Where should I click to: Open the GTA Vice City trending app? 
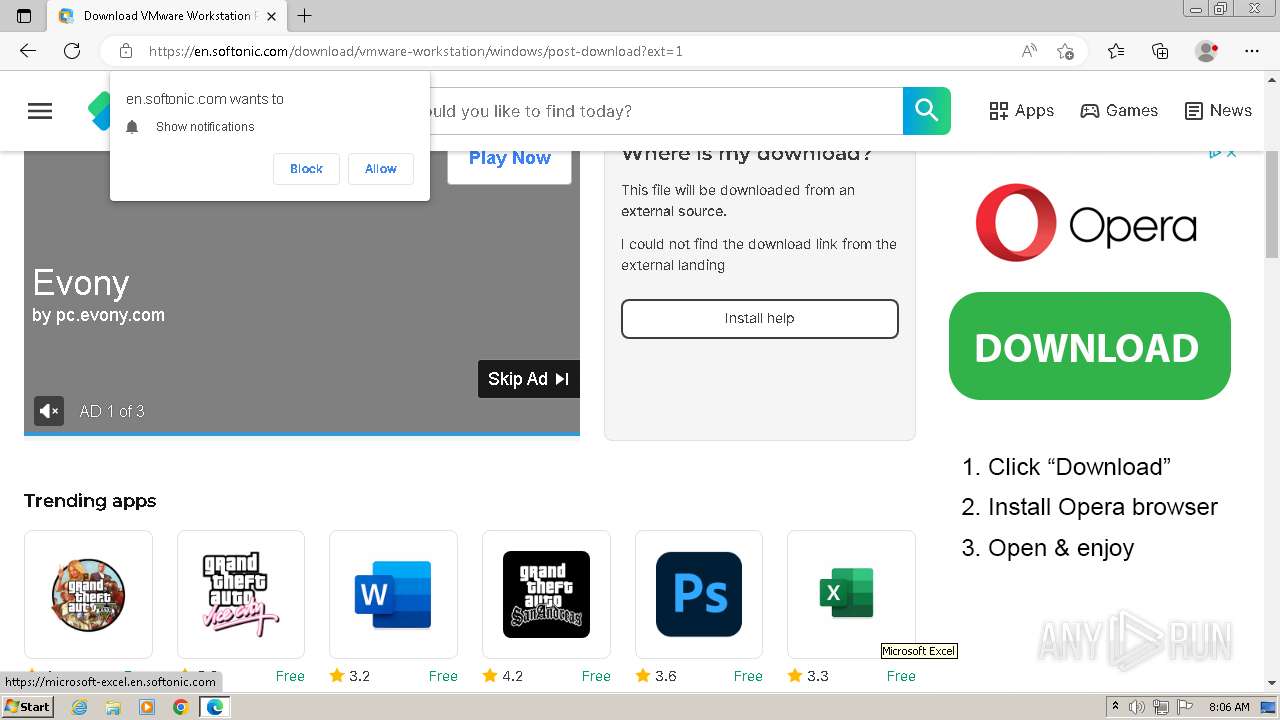click(241, 594)
